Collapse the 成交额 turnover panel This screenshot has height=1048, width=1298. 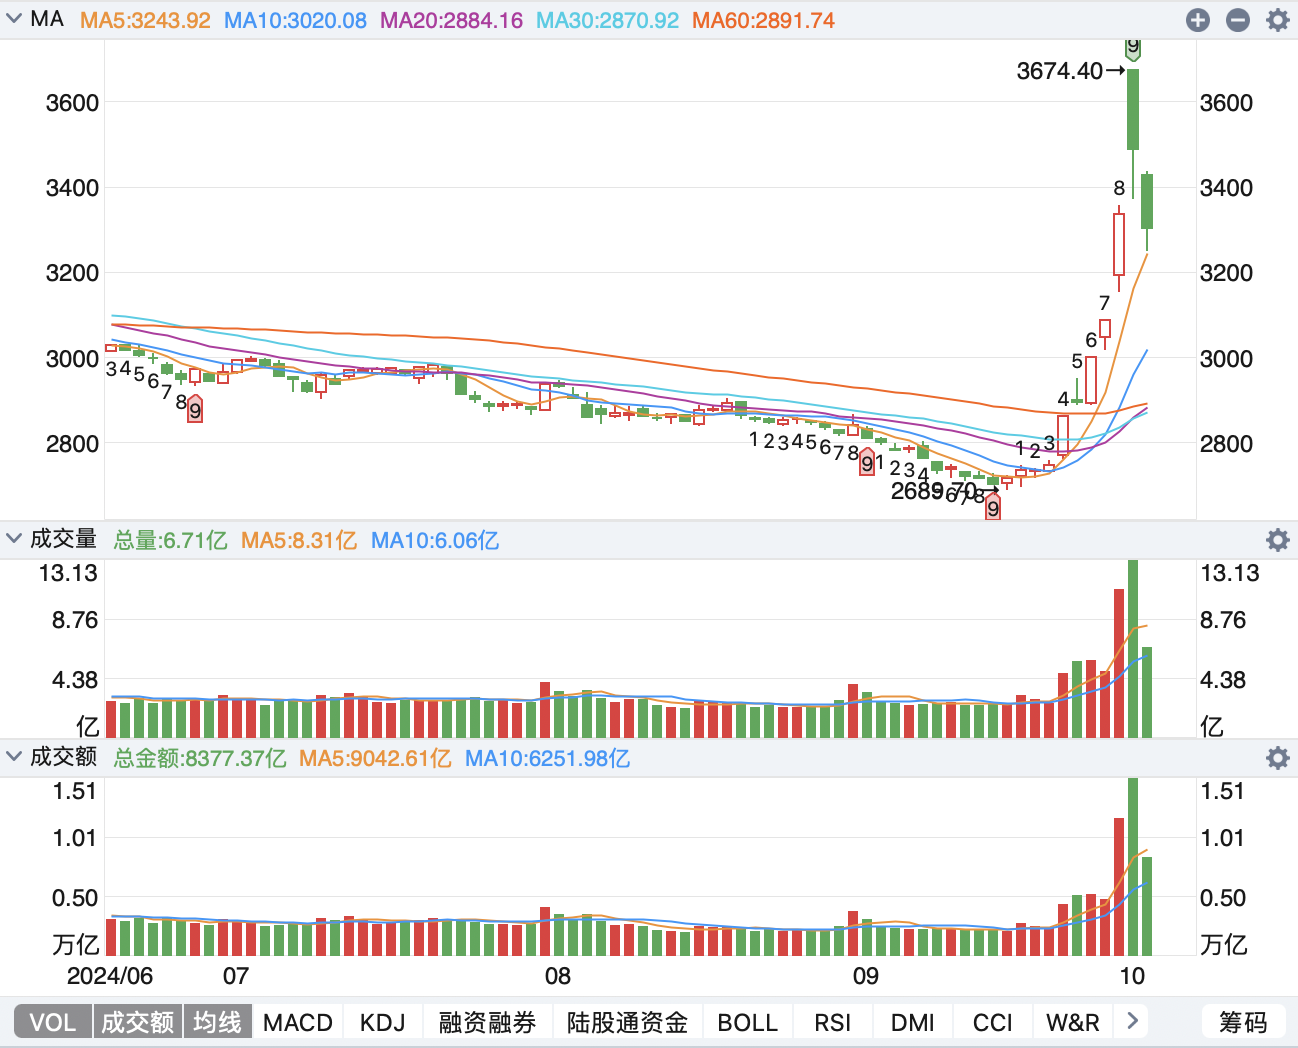13,758
